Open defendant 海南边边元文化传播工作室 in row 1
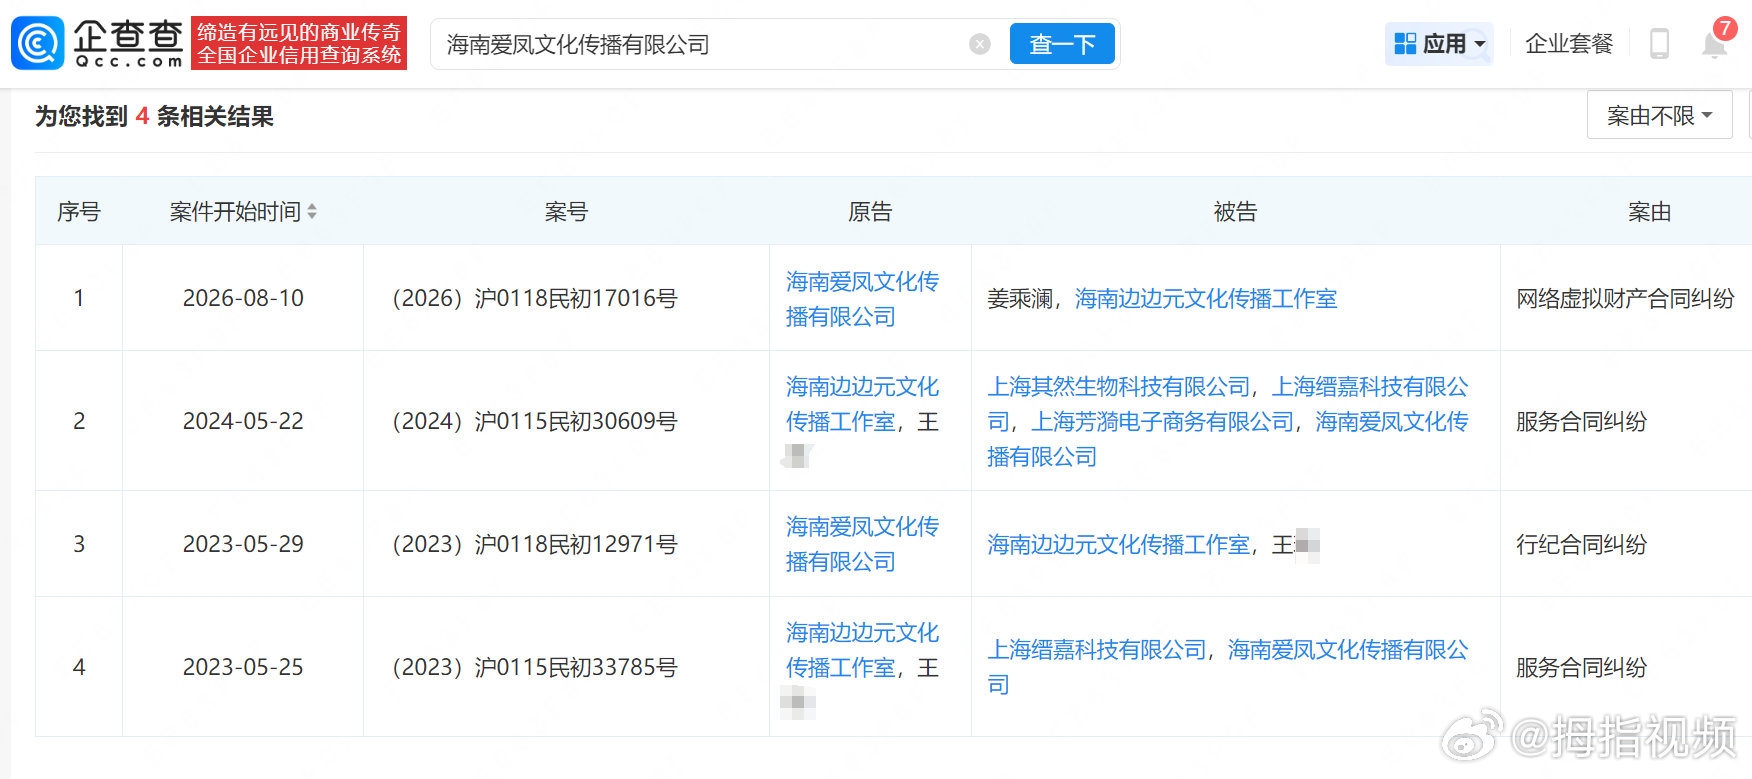The height and width of the screenshot is (779, 1752). pos(1206,298)
